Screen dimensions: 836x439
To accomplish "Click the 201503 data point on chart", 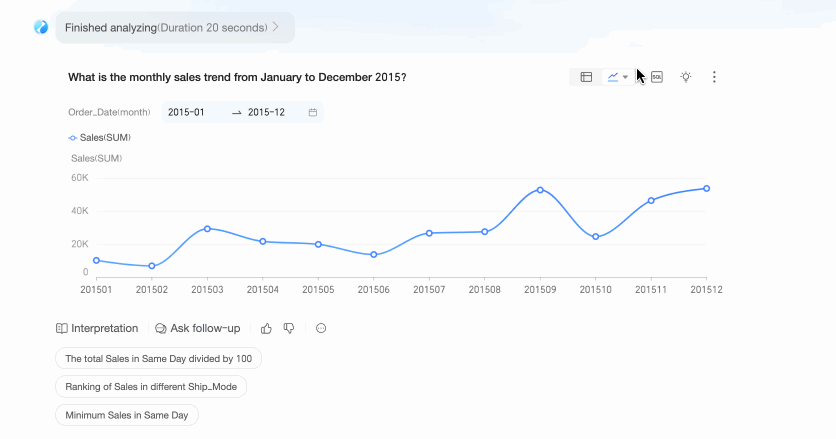I will 207,229.
